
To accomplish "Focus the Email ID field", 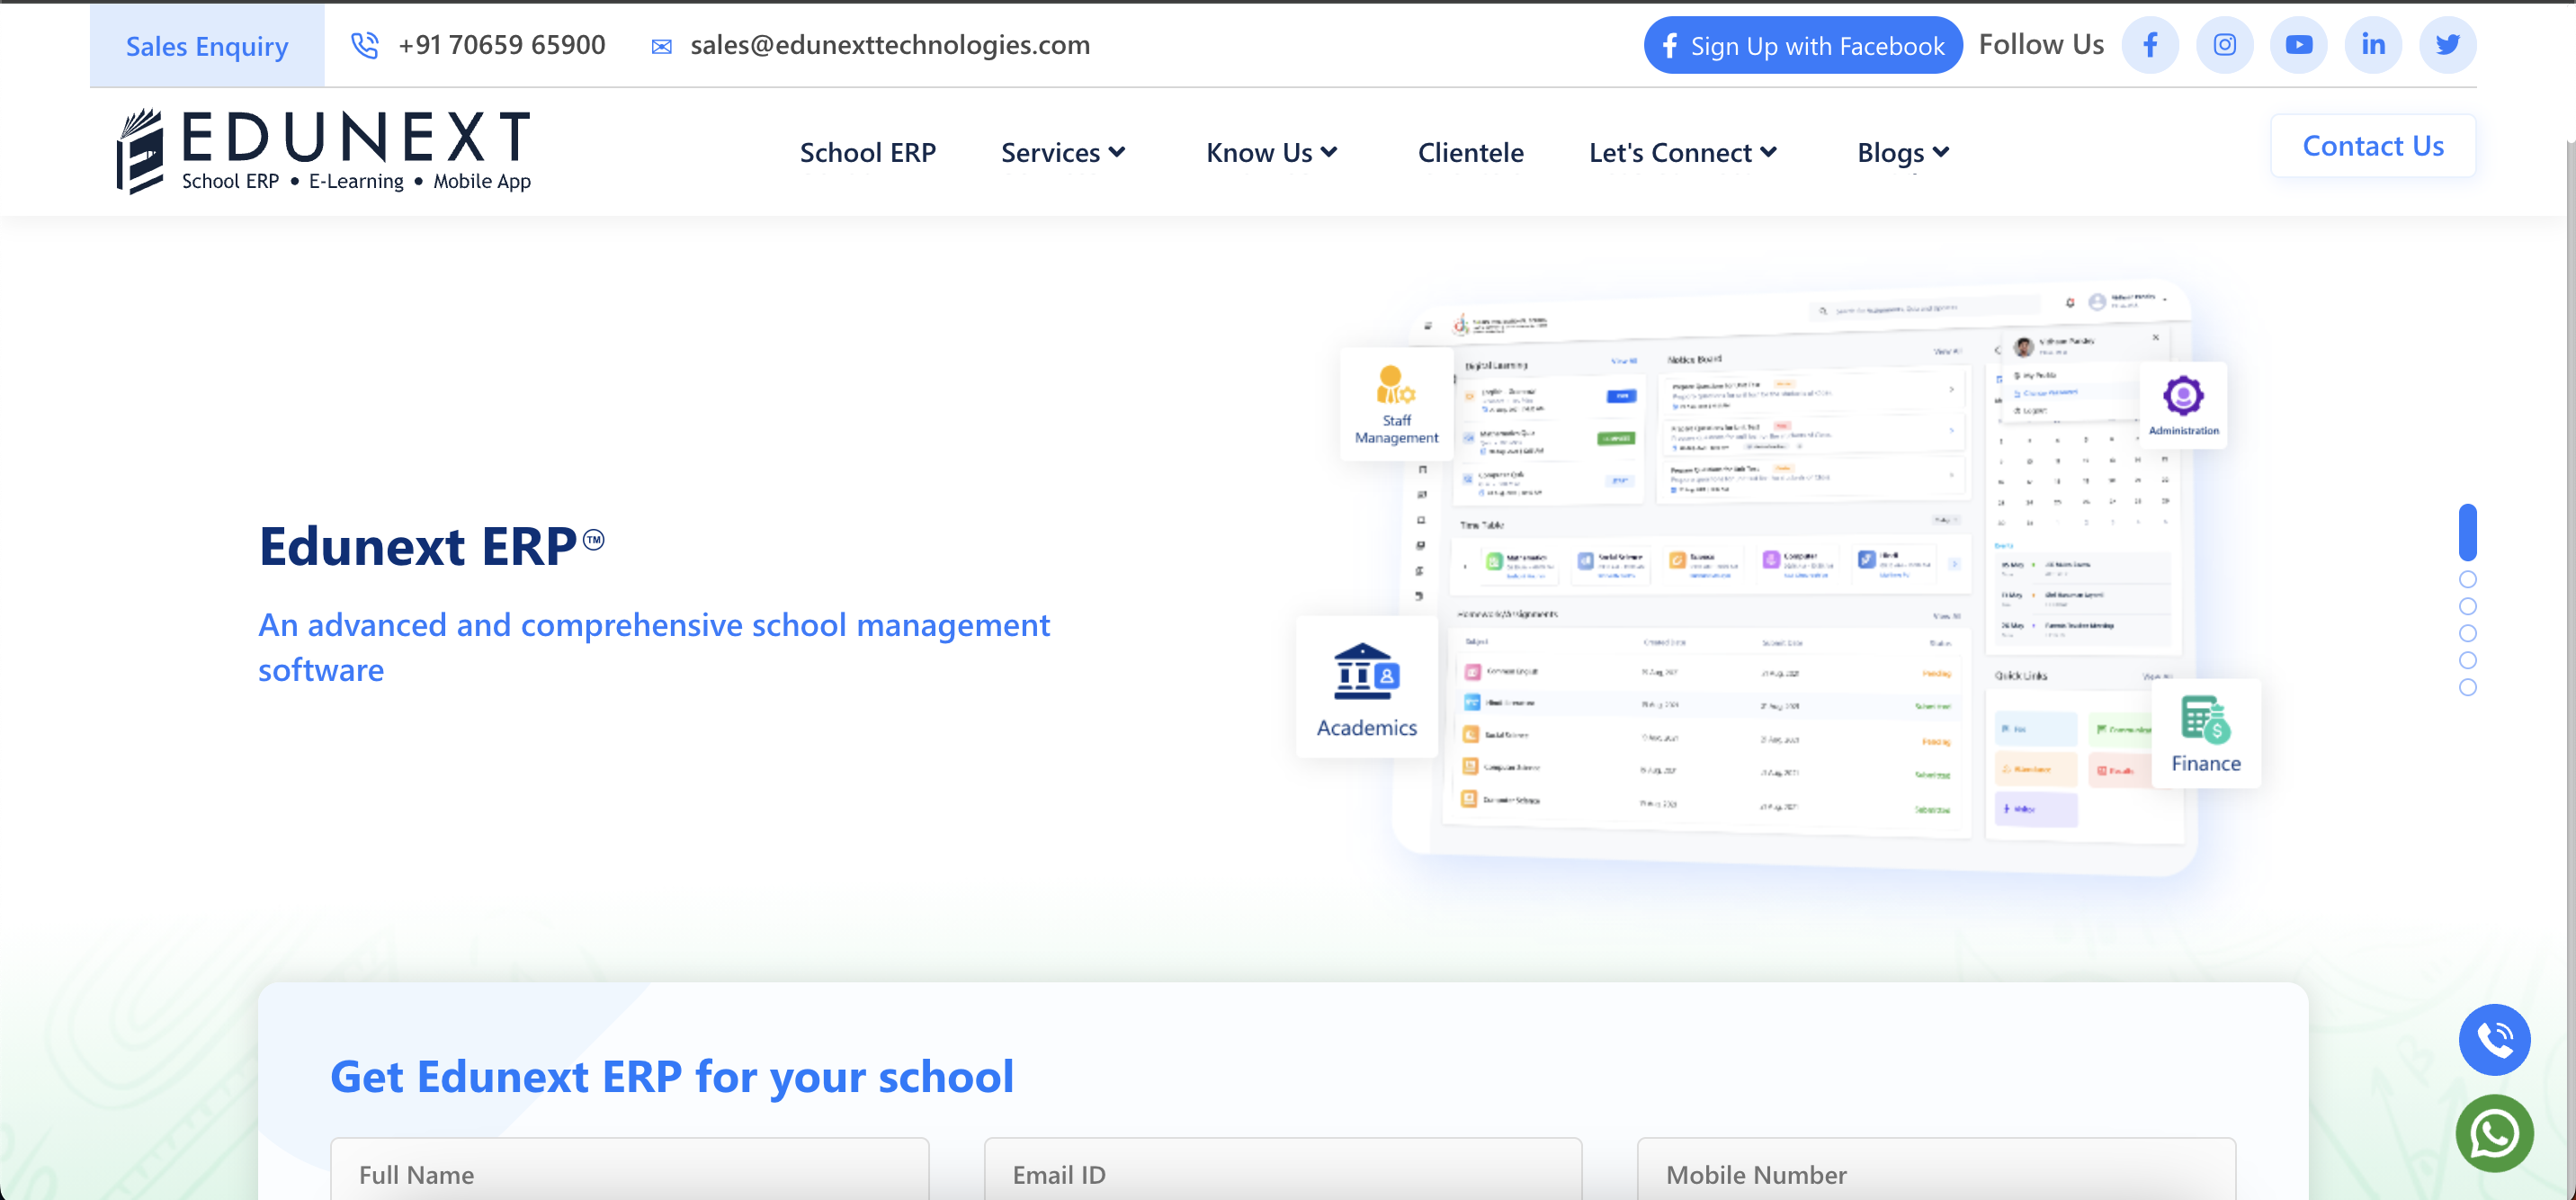I will tap(1282, 1170).
